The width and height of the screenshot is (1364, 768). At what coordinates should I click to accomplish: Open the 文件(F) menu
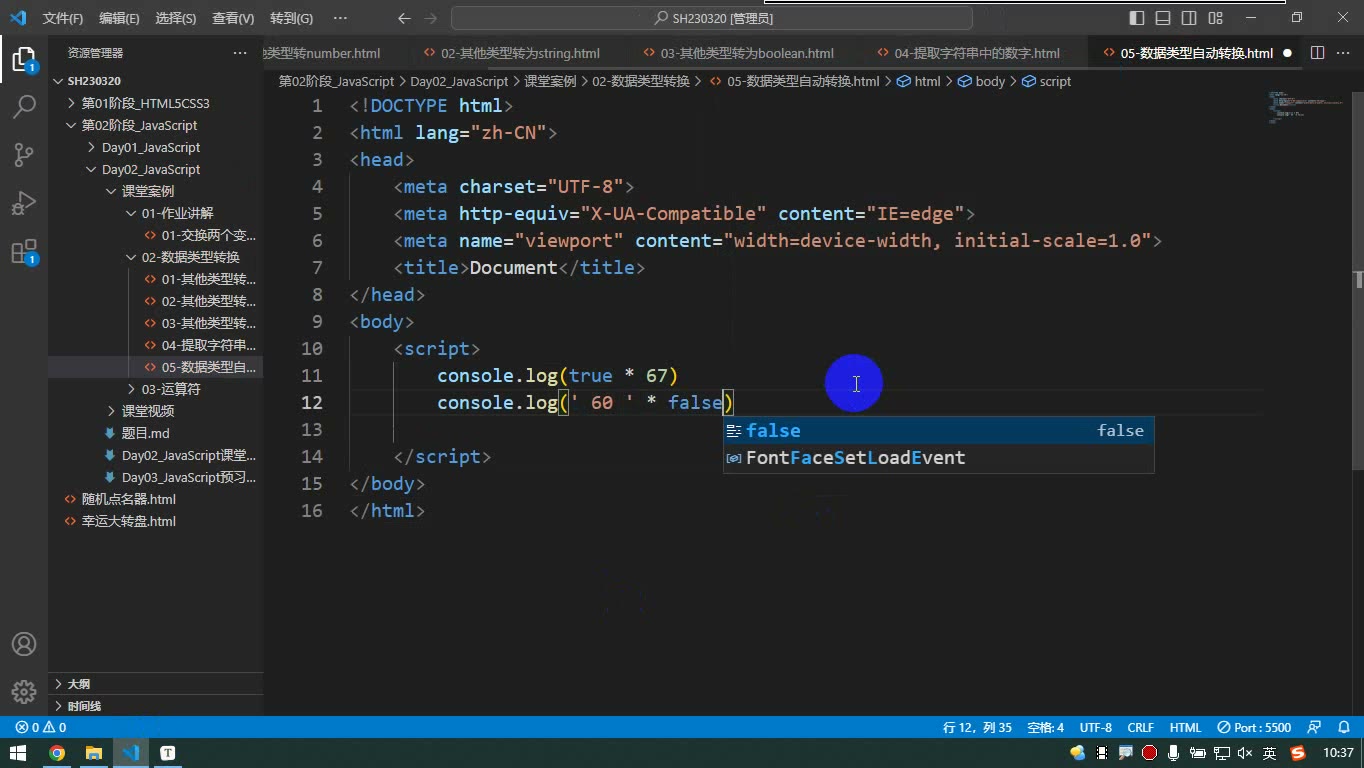(63, 18)
